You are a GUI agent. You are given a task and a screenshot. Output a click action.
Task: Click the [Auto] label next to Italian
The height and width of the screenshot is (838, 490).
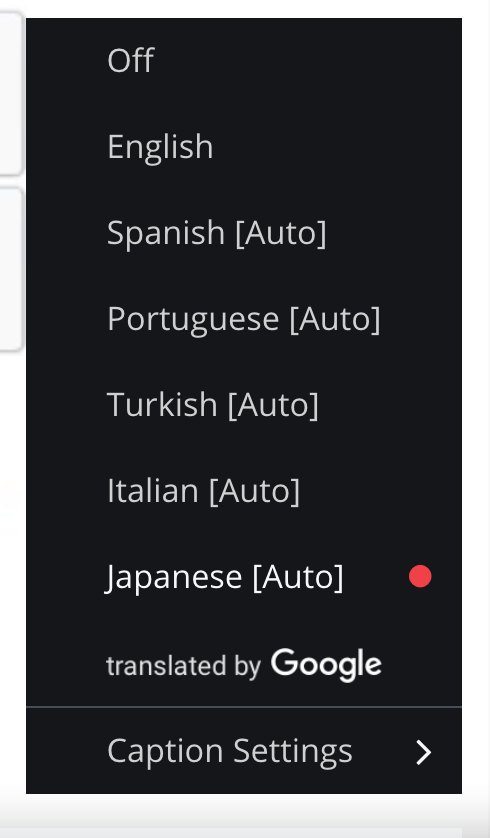click(254, 491)
